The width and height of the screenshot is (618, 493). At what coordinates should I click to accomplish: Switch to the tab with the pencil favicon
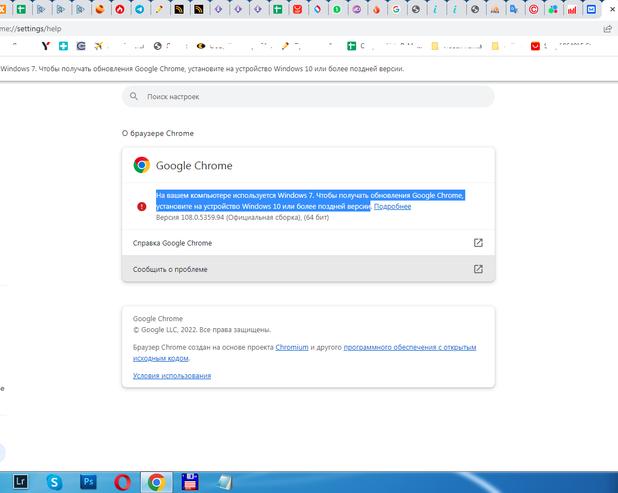[x=159, y=9]
